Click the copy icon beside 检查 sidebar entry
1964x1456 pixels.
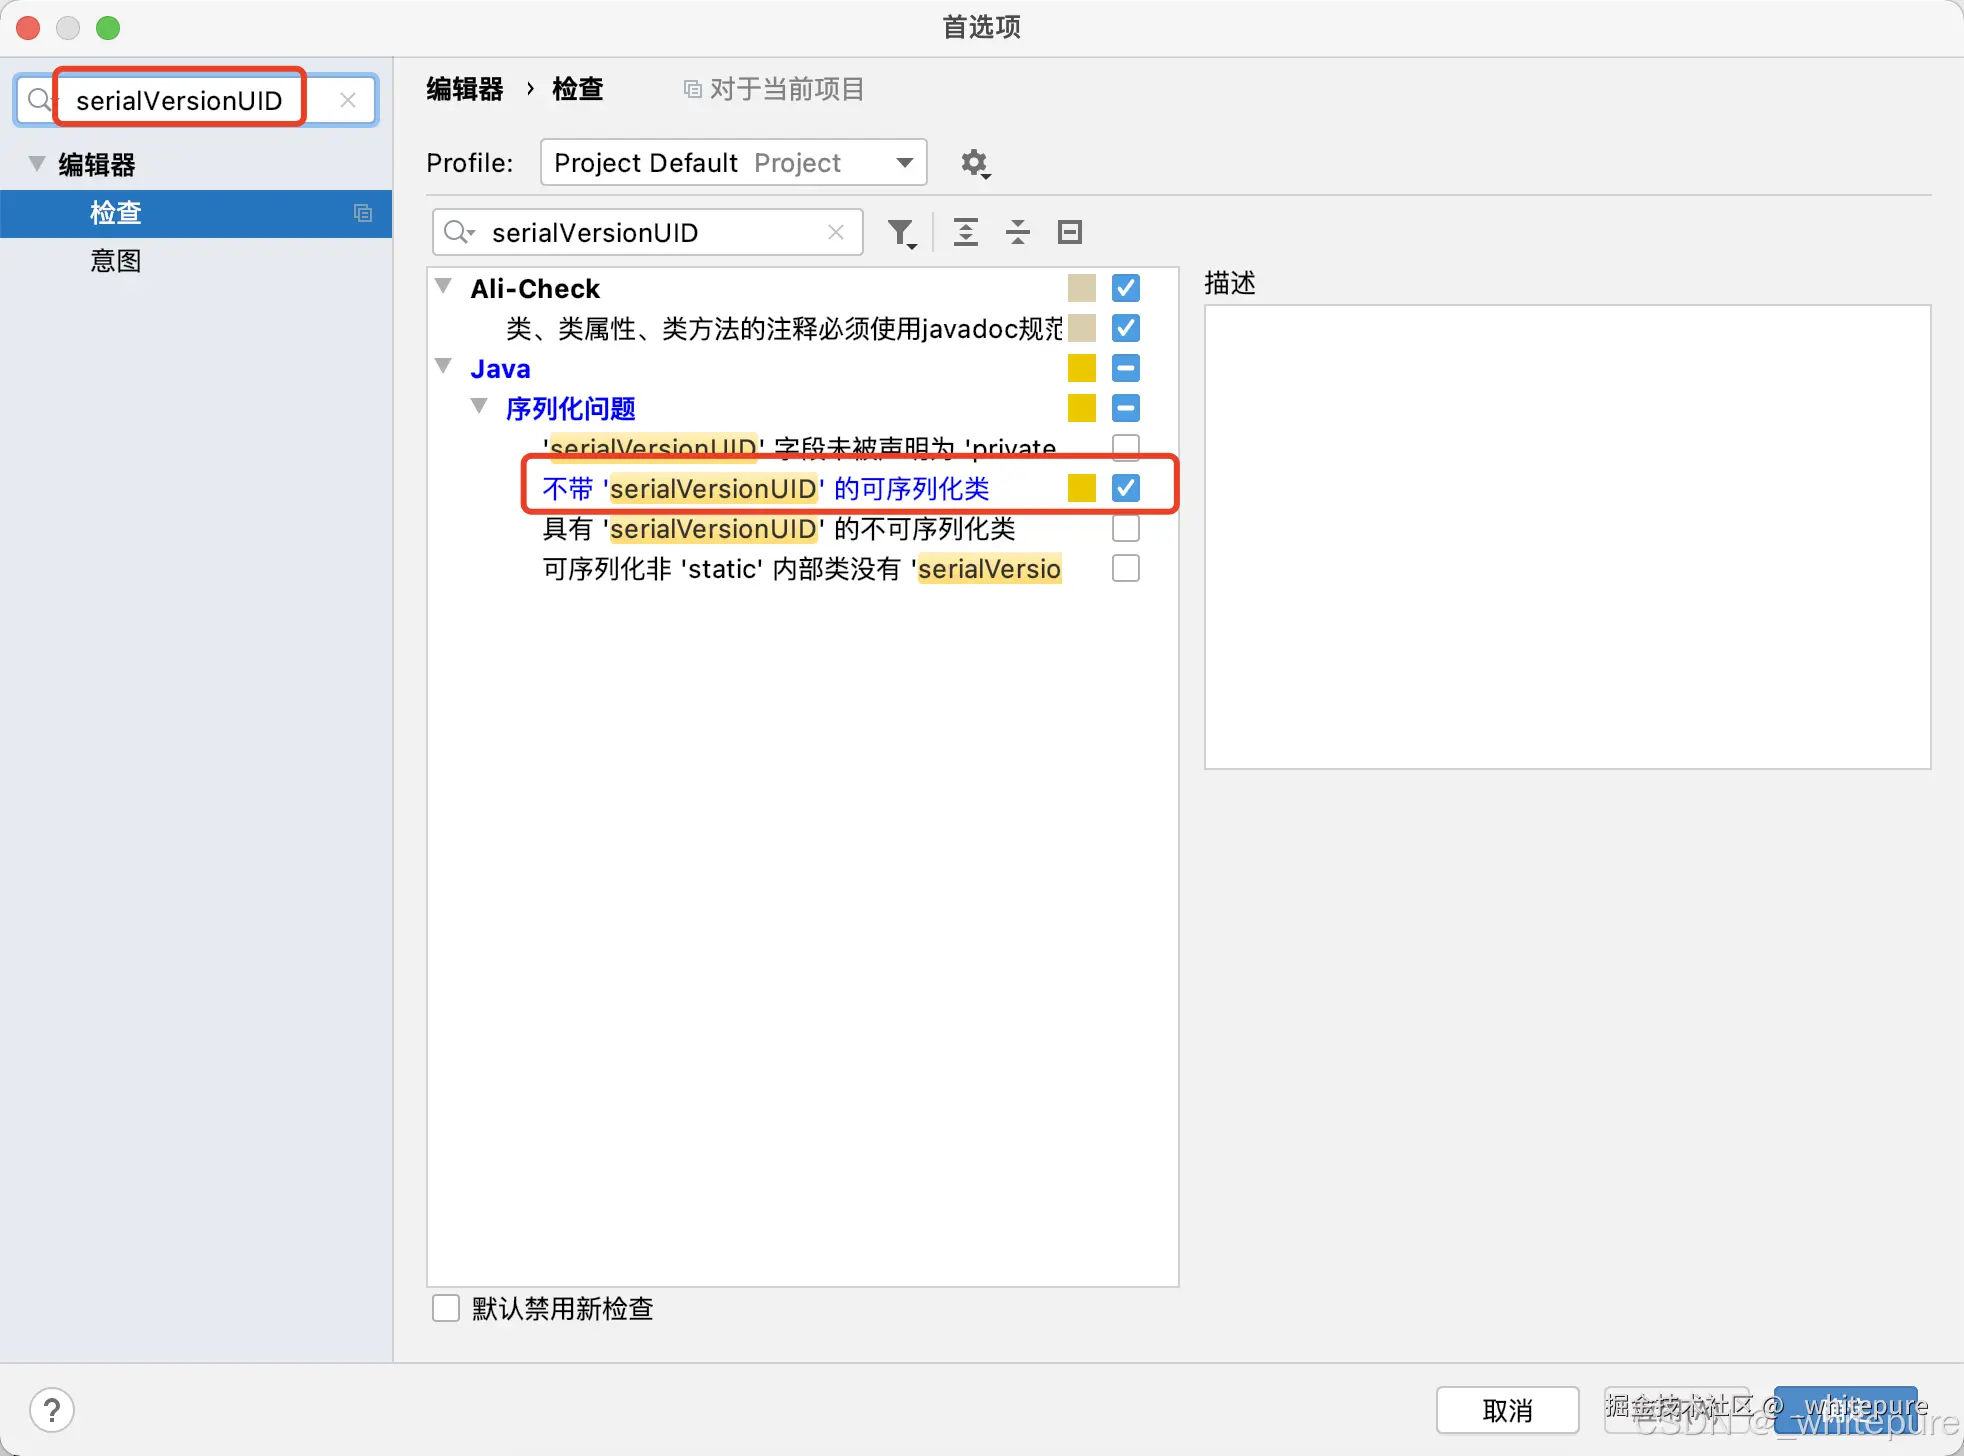[x=362, y=213]
